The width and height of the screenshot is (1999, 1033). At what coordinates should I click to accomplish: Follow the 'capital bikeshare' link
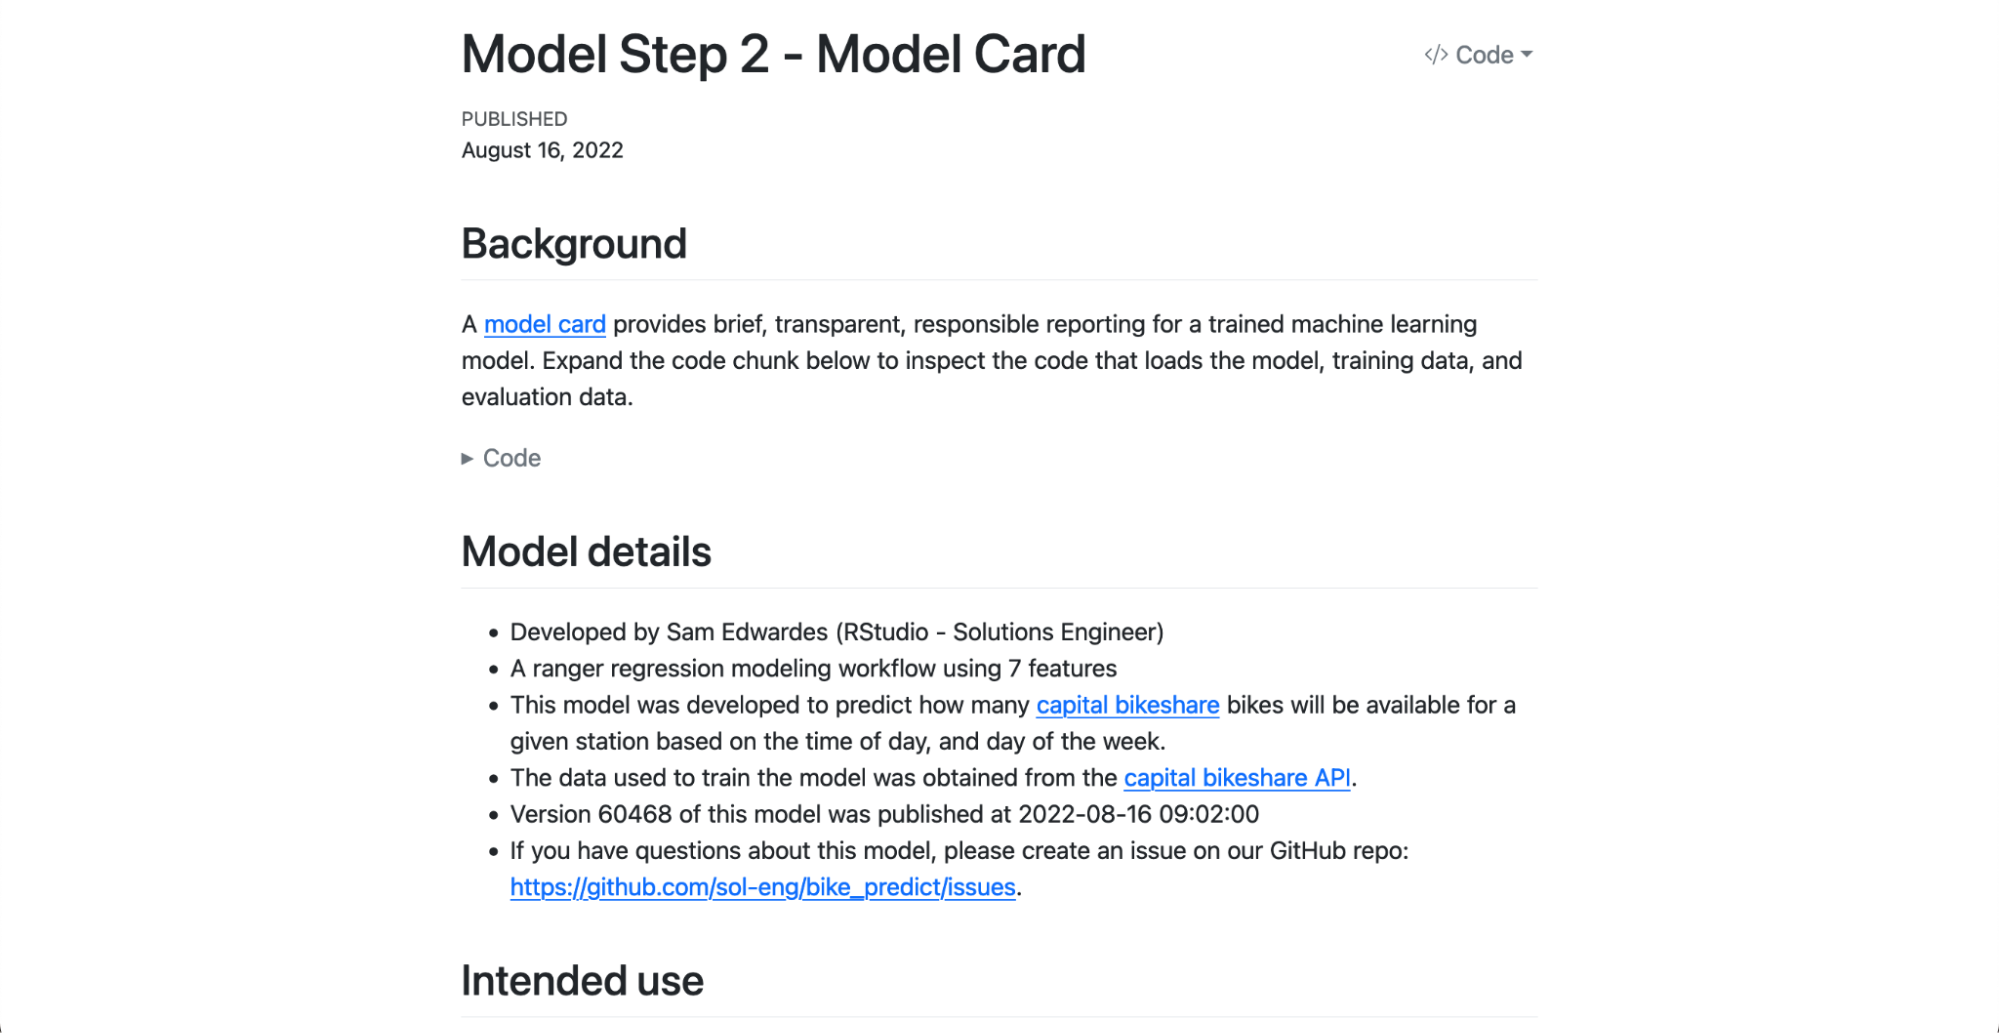pyautogui.click(x=1127, y=705)
